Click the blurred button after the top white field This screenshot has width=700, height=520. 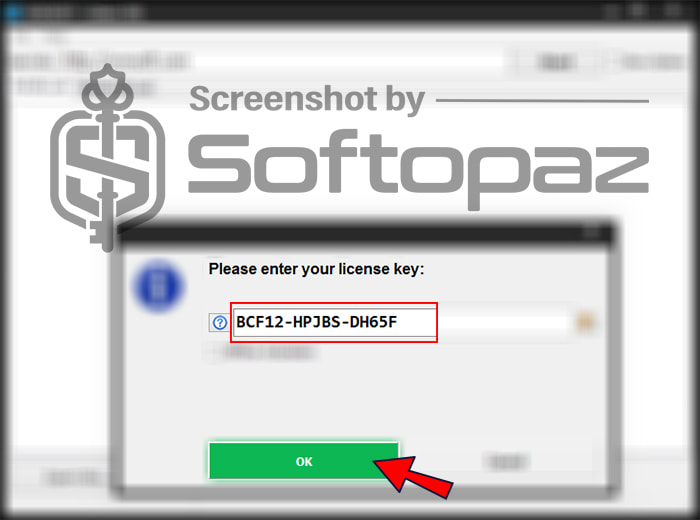pos(556,62)
